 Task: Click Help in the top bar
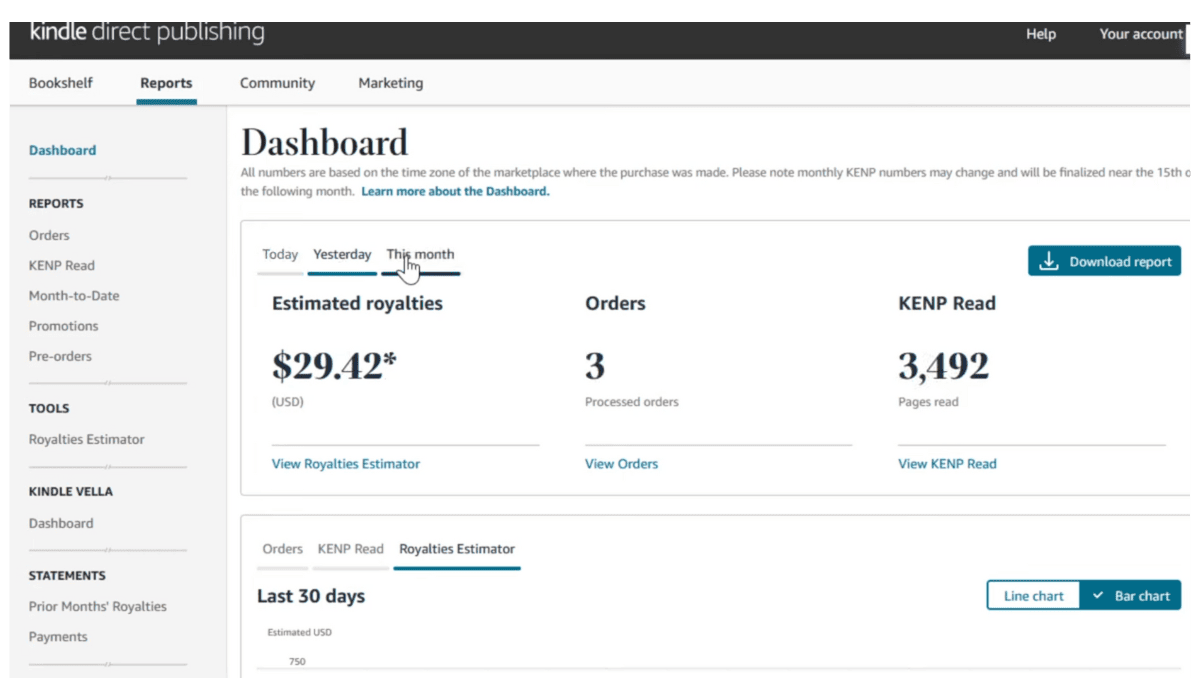pos(1040,34)
